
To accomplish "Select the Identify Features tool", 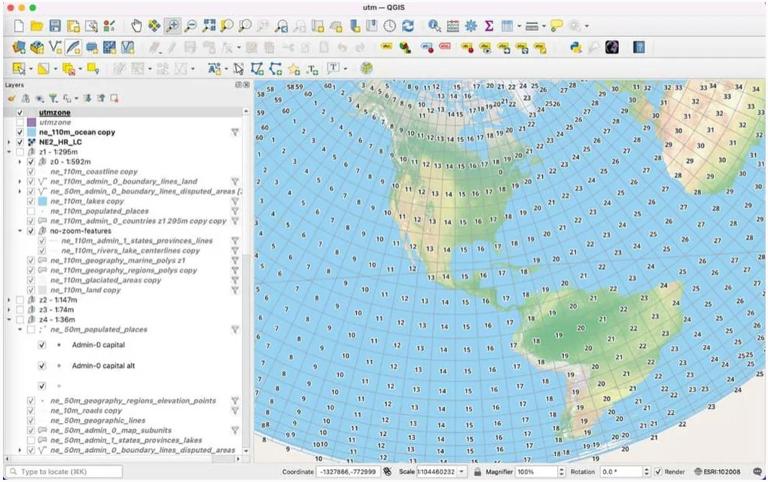I will [x=434, y=26].
